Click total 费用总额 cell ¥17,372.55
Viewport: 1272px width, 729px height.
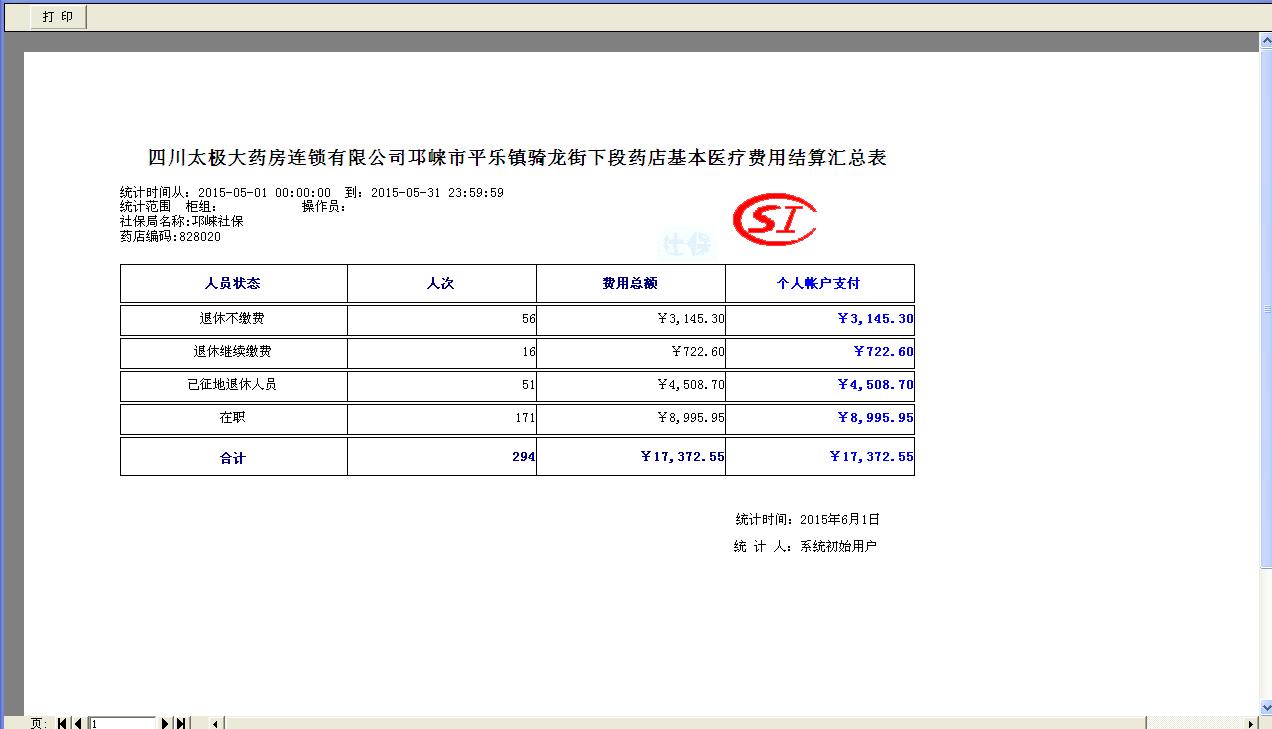coord(682,457)
